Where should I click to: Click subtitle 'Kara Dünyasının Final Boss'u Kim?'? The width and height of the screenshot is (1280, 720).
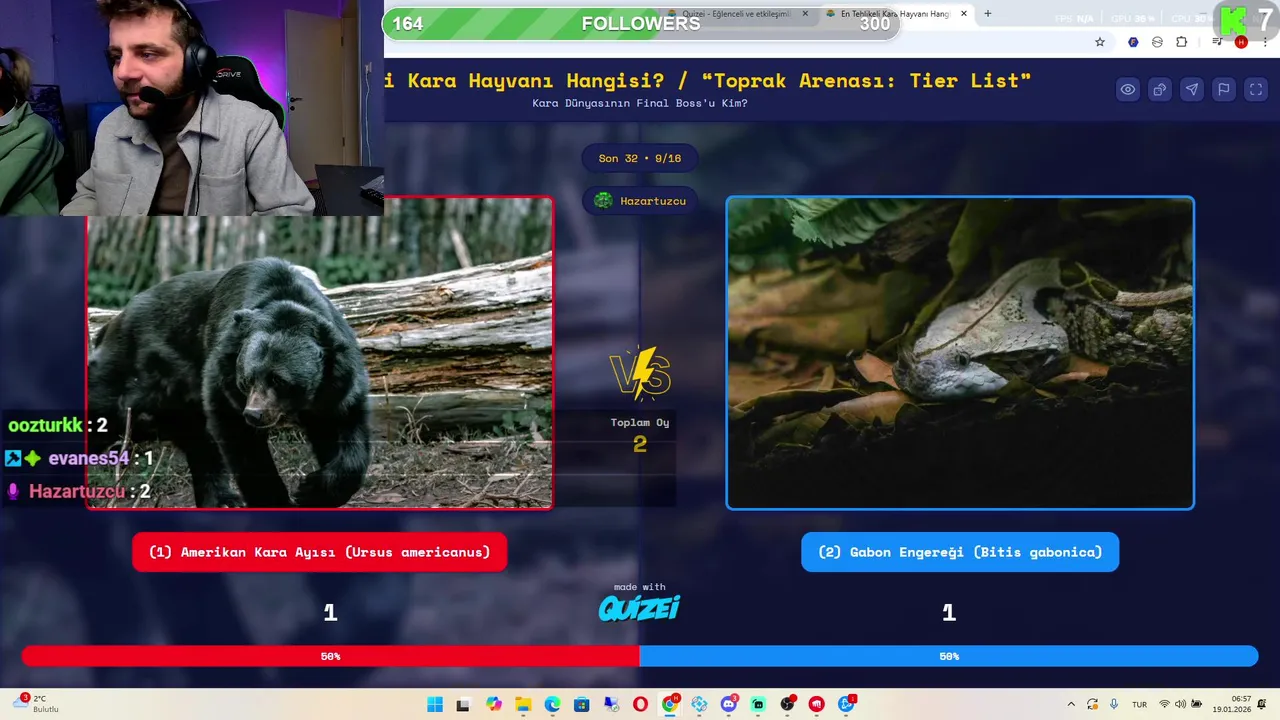pos(640,103)
